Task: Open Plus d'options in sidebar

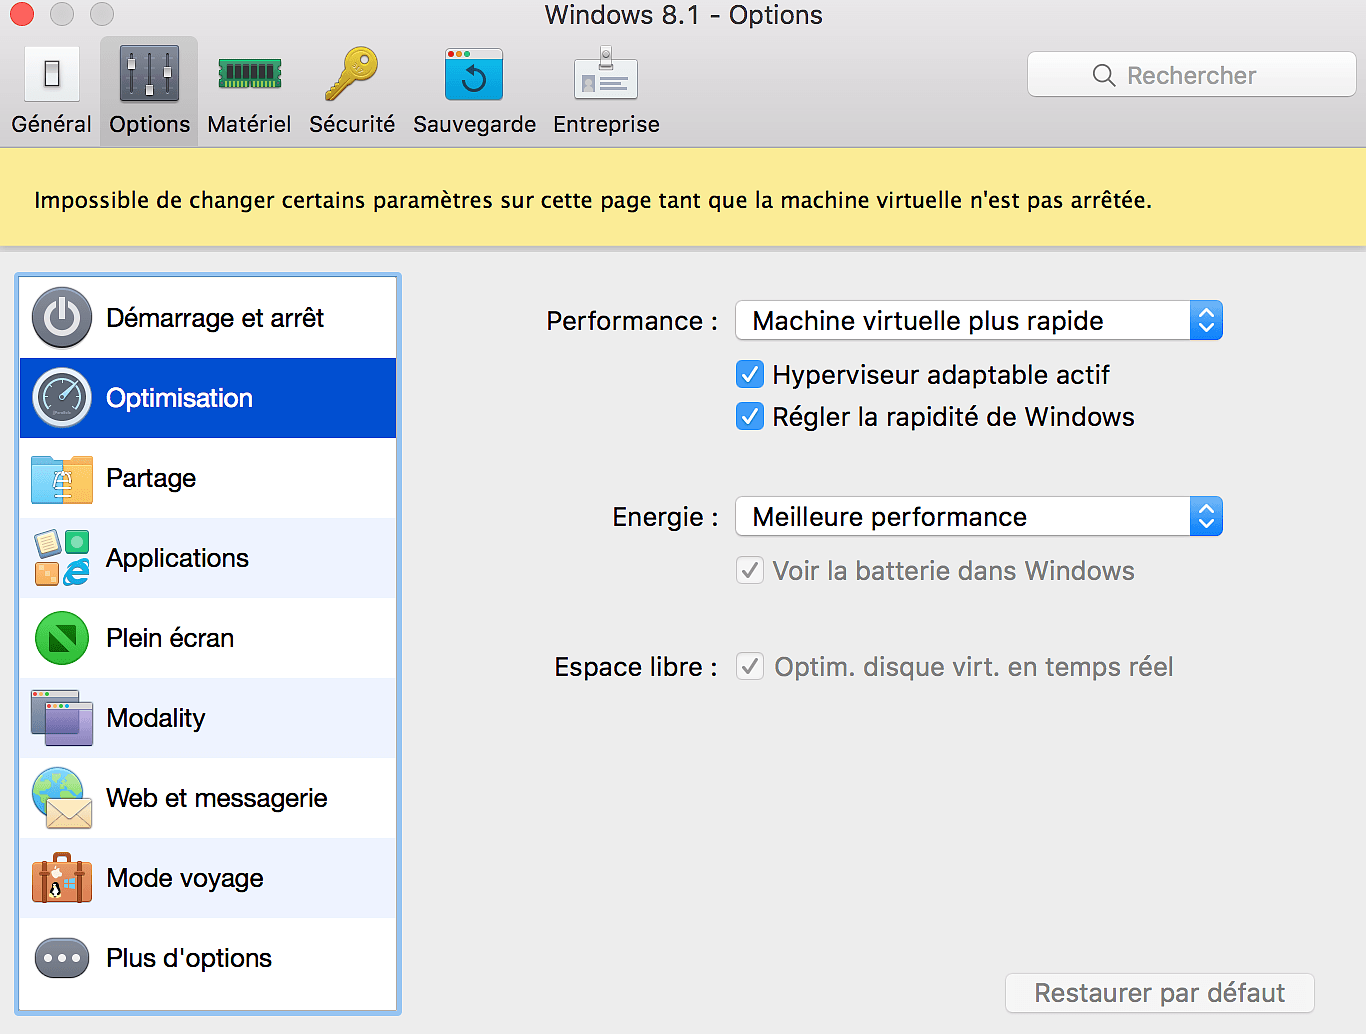Action: point(189,958)
